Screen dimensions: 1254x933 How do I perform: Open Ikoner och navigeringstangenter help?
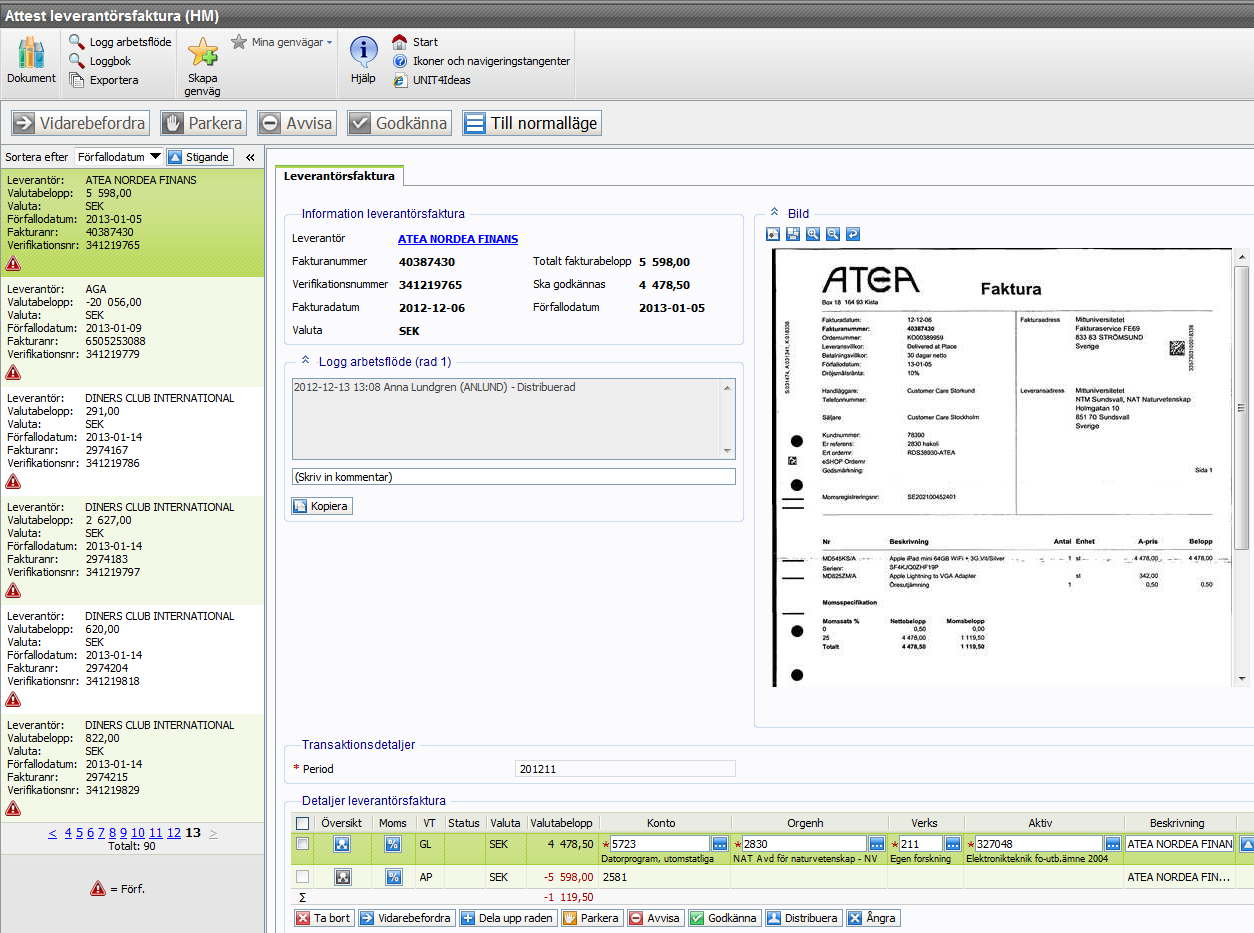(x=481, y=61)
